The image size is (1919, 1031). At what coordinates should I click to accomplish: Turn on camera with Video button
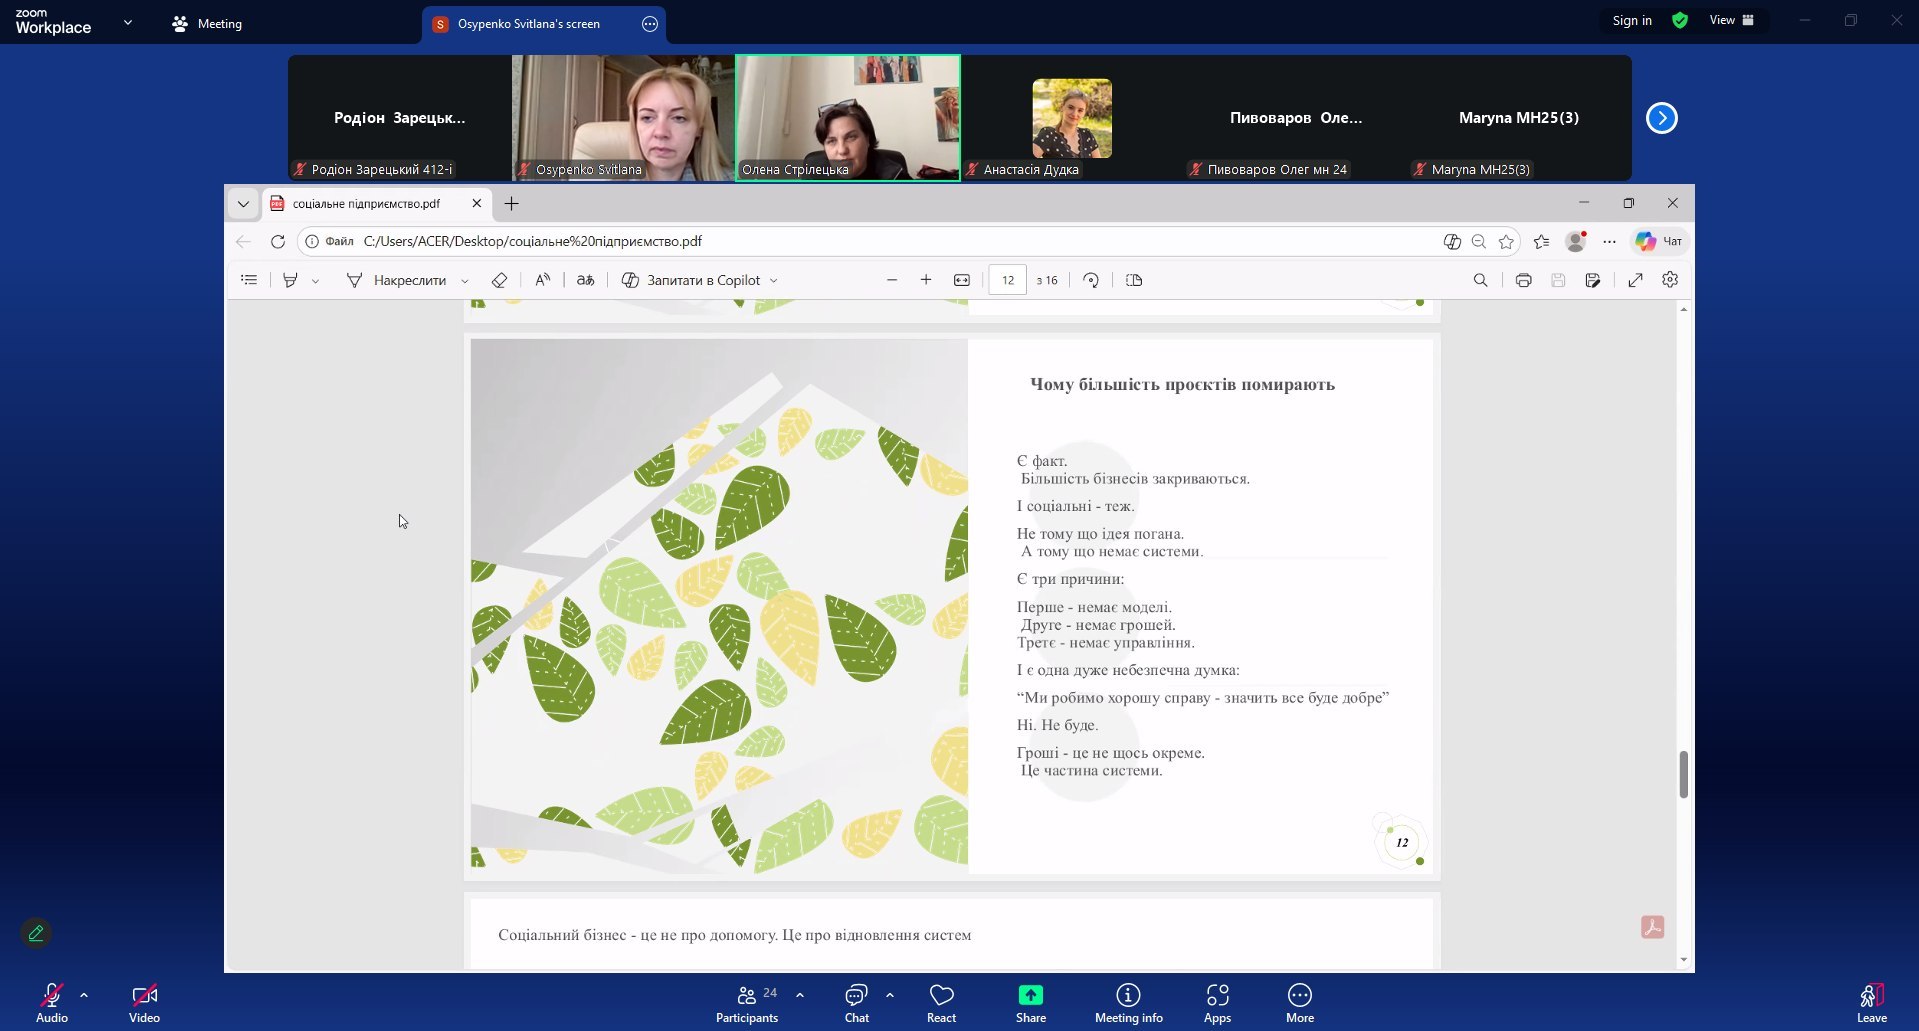pos(144,1003)
